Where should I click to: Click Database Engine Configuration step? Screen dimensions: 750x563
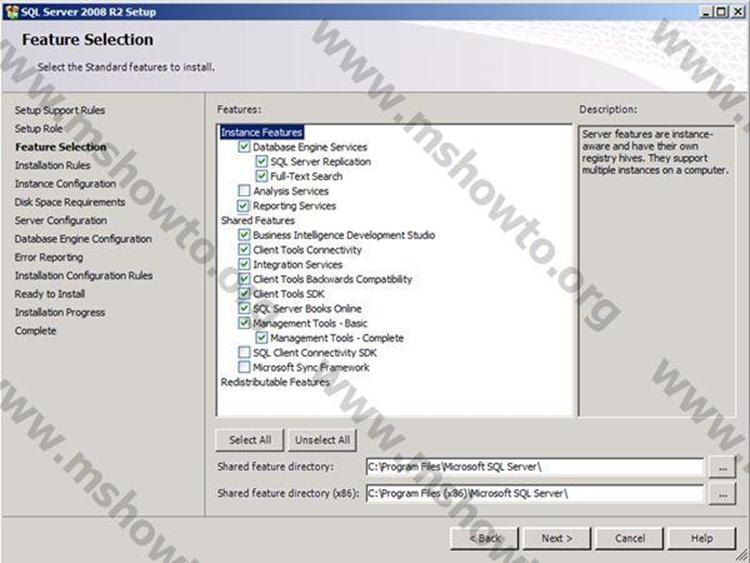click(x=83, y=239)
